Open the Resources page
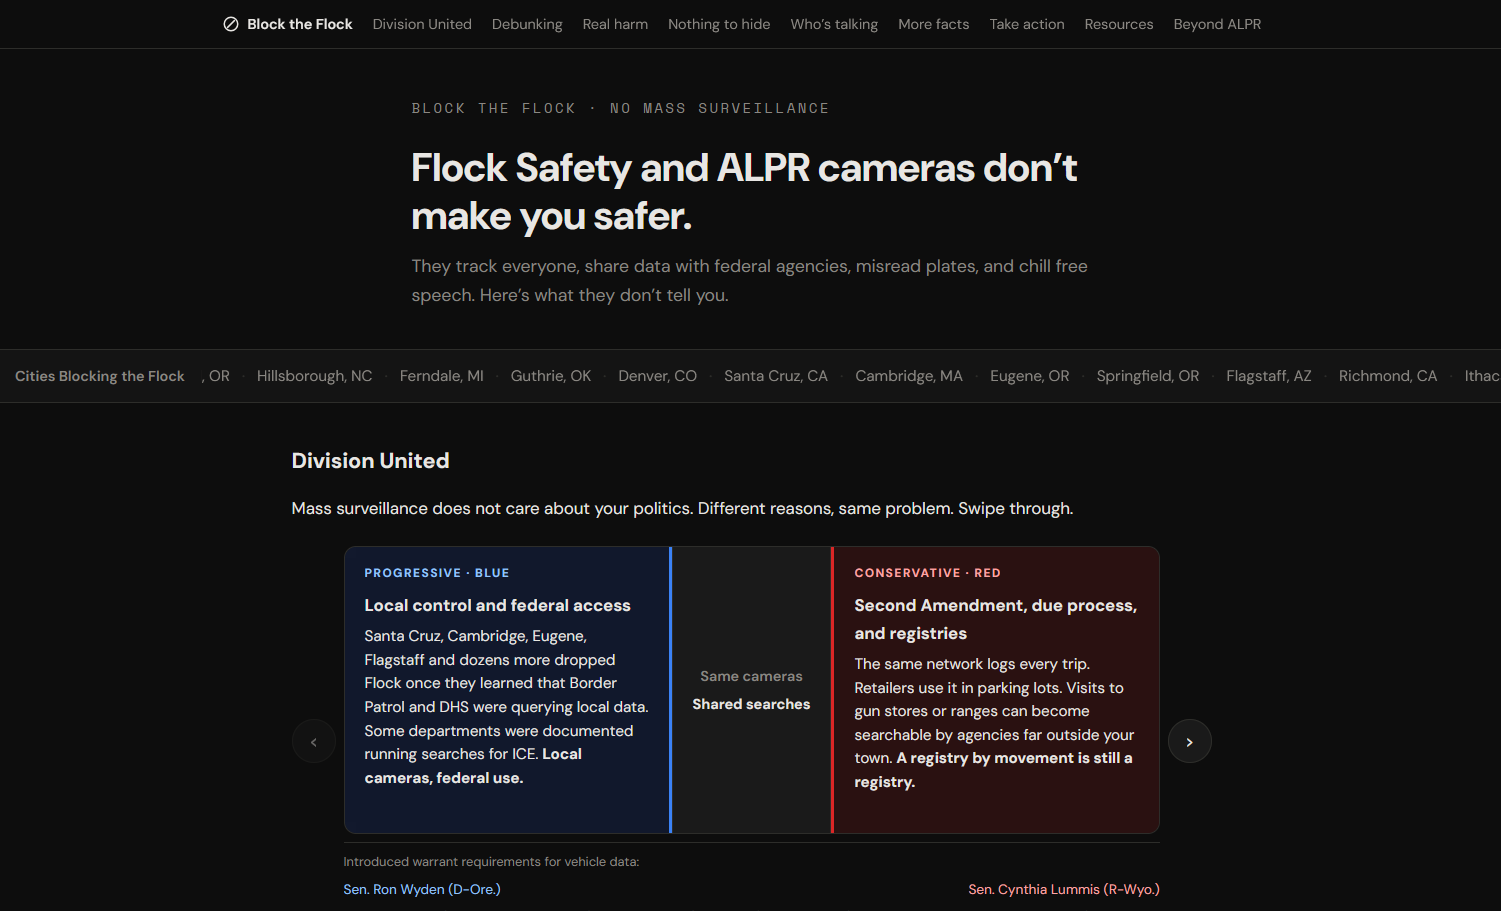This screenshot has width=1501, height=911. (1119, 24)
